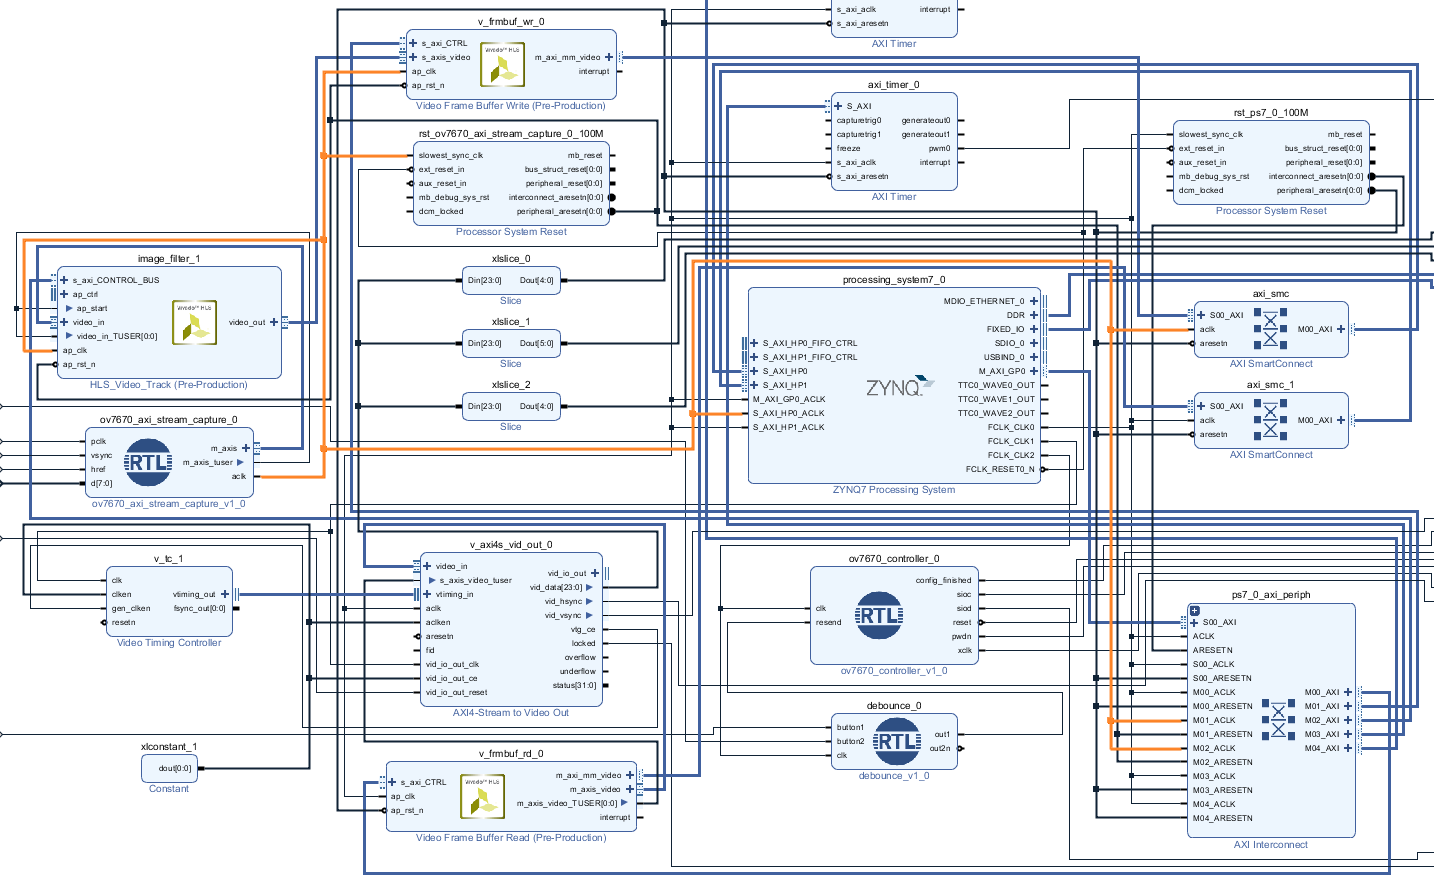
Task: Click the RTL logo in ov7670_controller_0
Action: [879, 616]
